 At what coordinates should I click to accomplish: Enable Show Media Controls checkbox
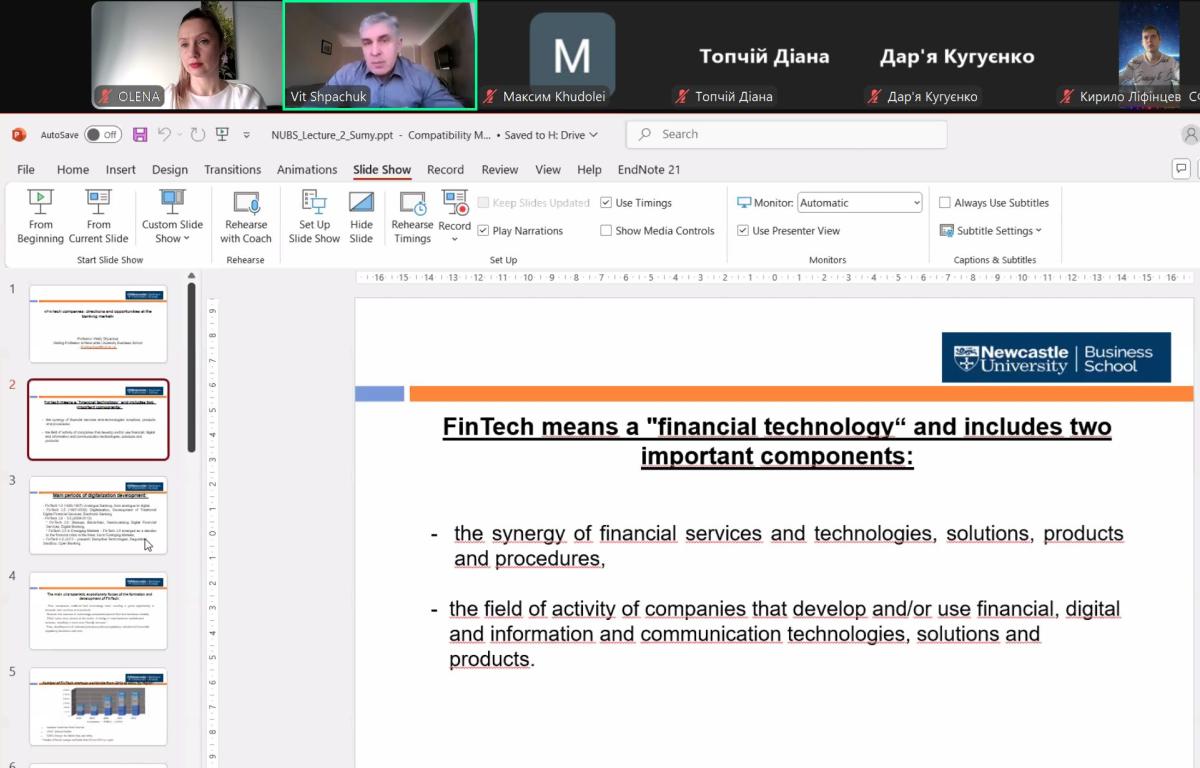(606, 231)
